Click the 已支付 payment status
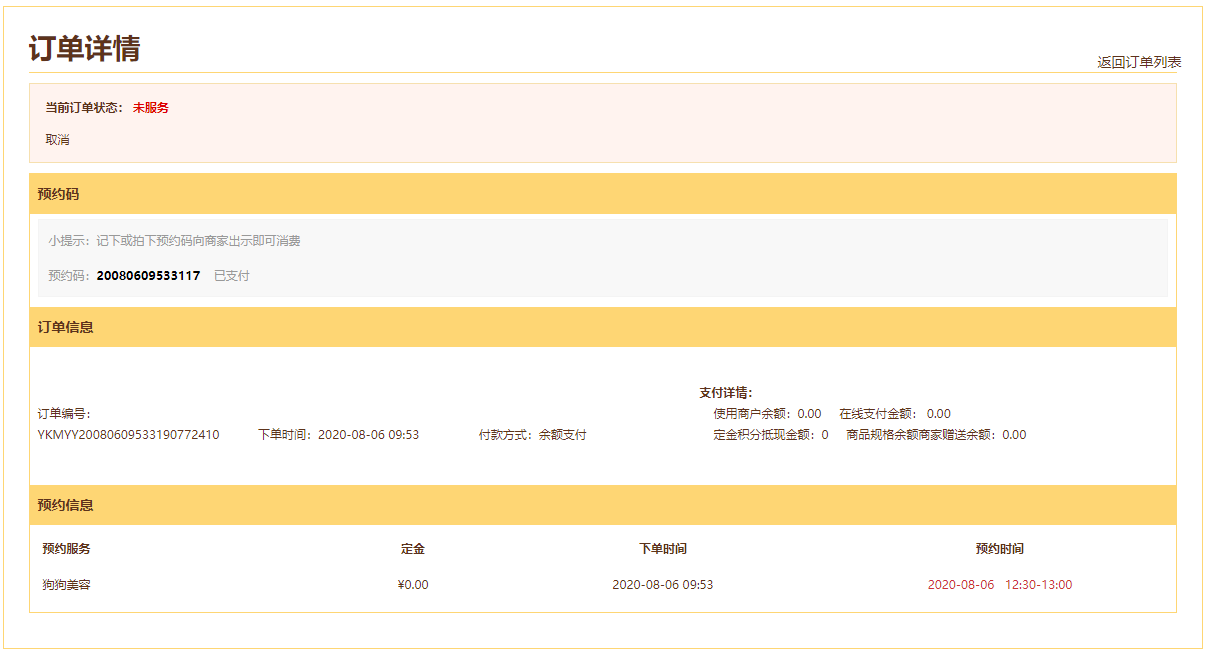The width and height of the screenshot is (1211, 657). 232,276
